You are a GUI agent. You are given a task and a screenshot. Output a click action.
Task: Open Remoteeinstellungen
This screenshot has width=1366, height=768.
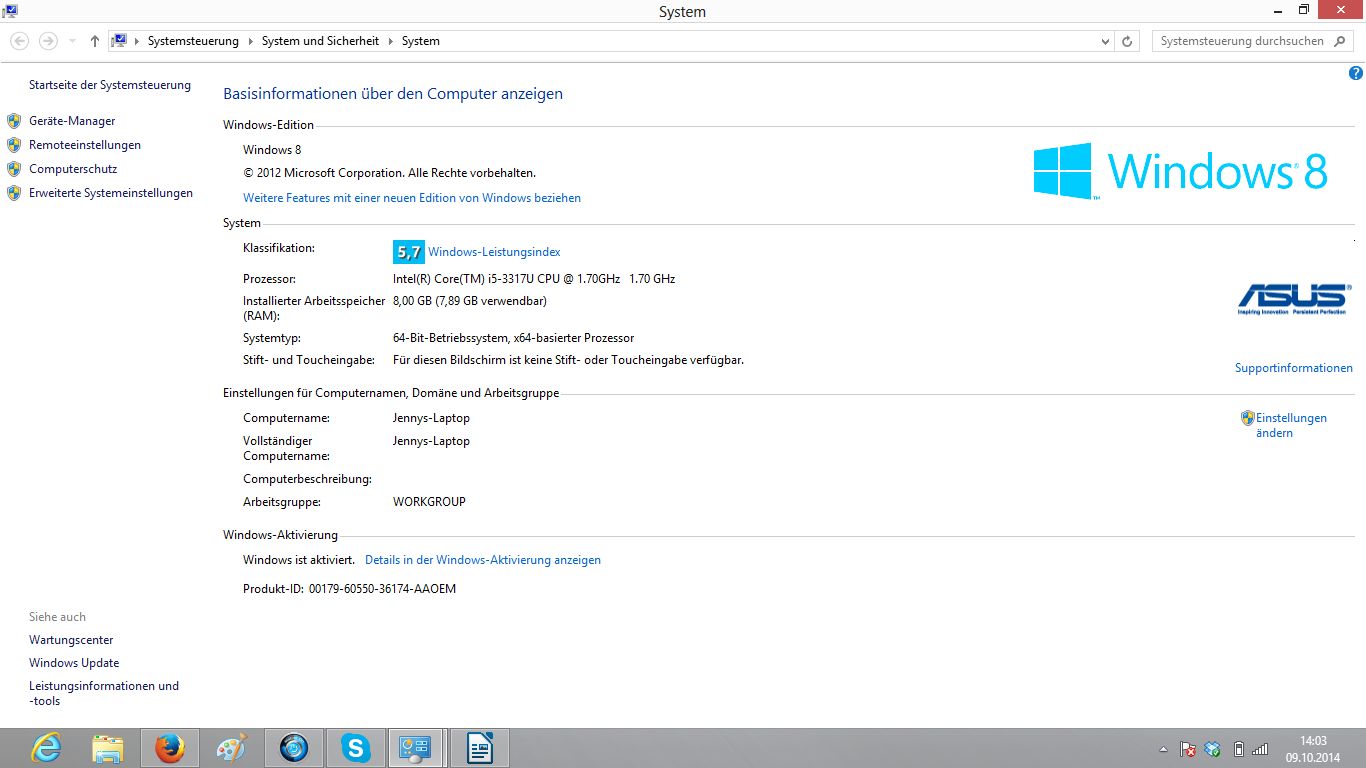point(85,145)
